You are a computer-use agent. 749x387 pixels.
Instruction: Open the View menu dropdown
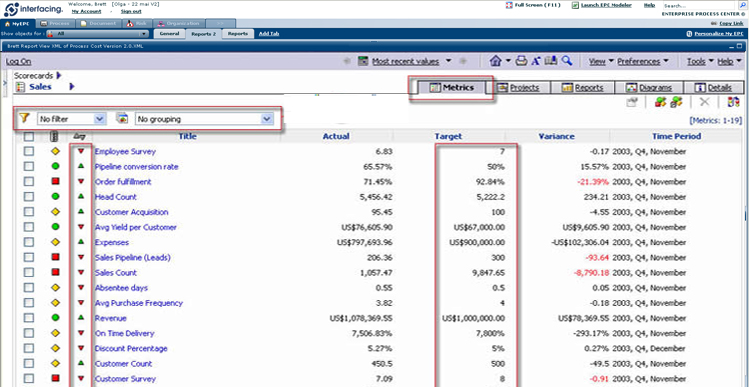[x=601, y=62]
